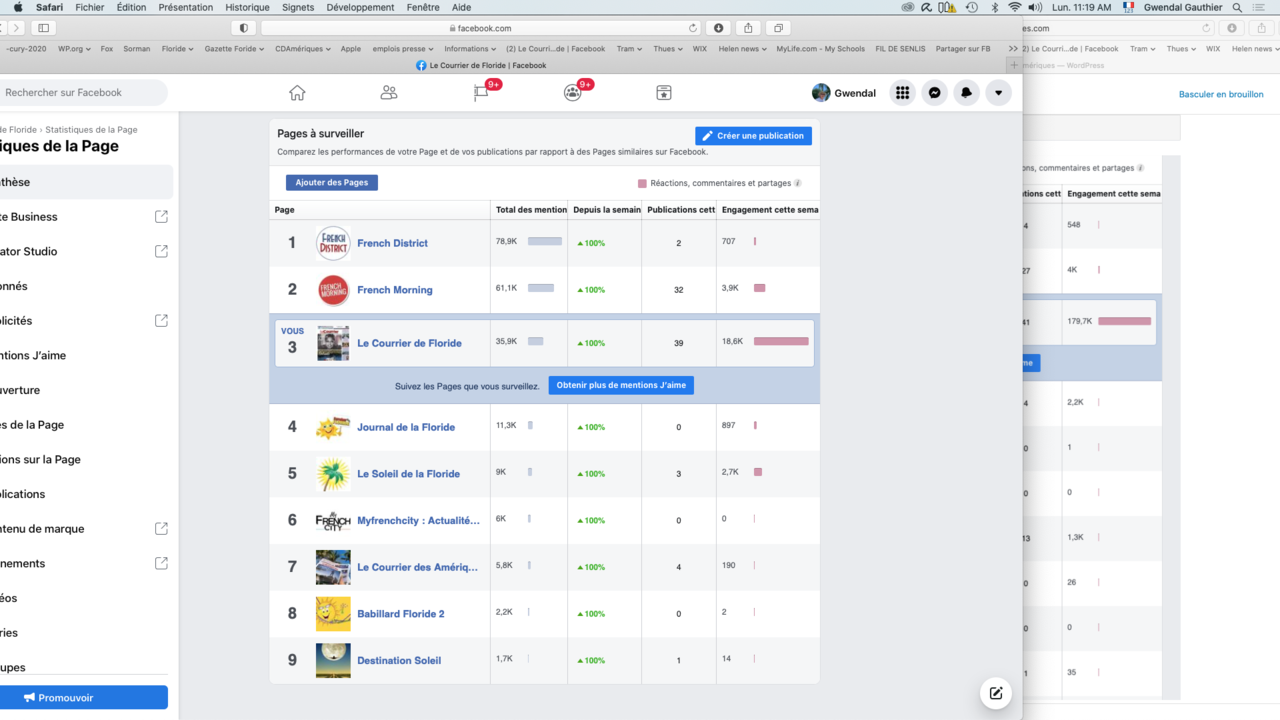Image resolution: width=1280 pixels, height=720 pixels.
Task: Open the Signets menu
Action: click(x=298, y=7)
